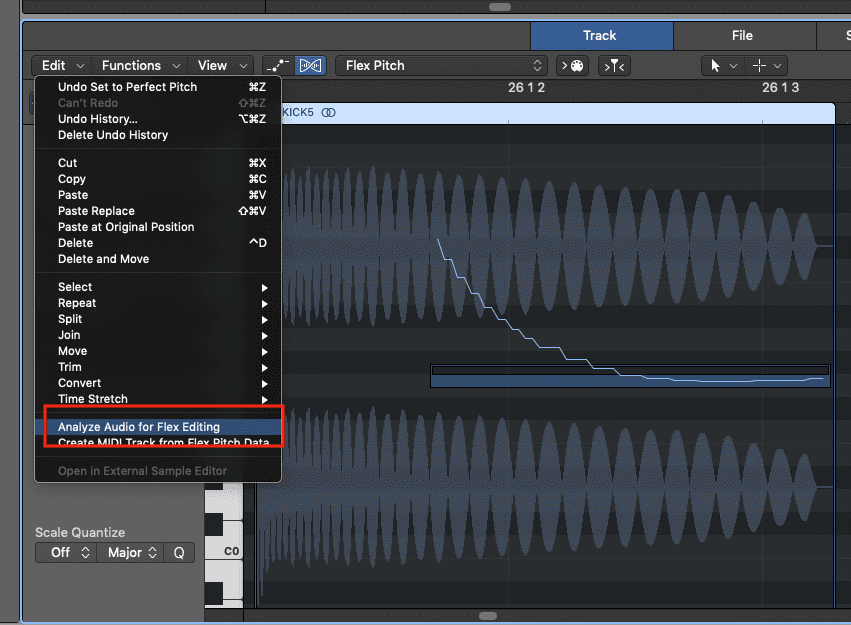Toggle the Catch Playhead button
Image resolution: width=851 pixels, height=625 pixels.
(x=614, y=66)
